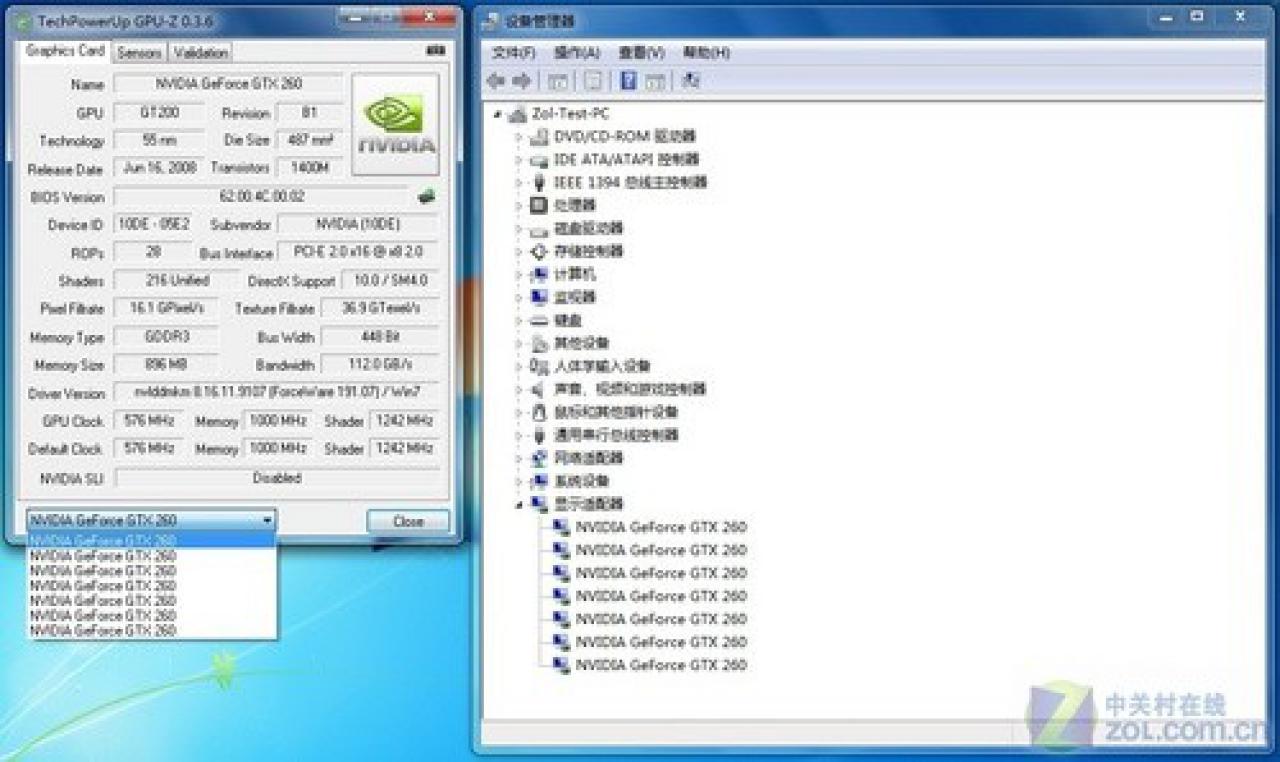This screenshot has height=762, width=1280.
Task: Open the 文件(F) File menu
Action: (x=514, y=52)
